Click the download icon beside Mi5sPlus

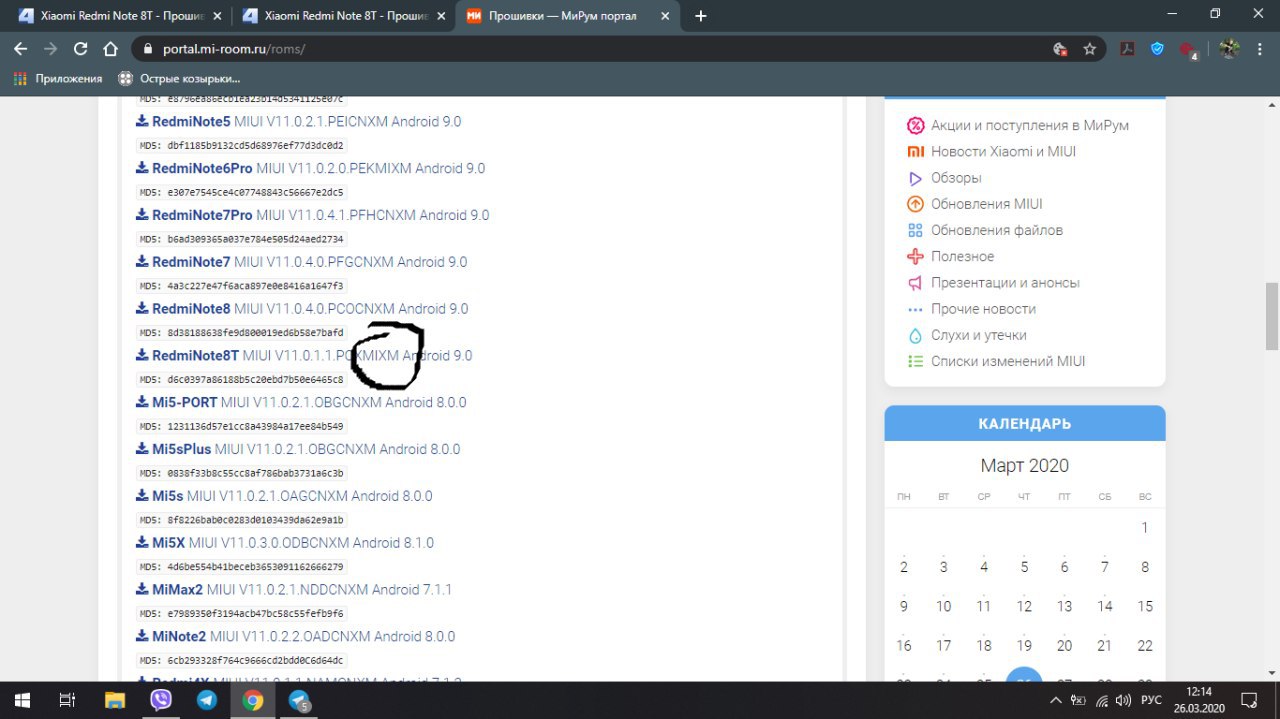pos(142,449)
